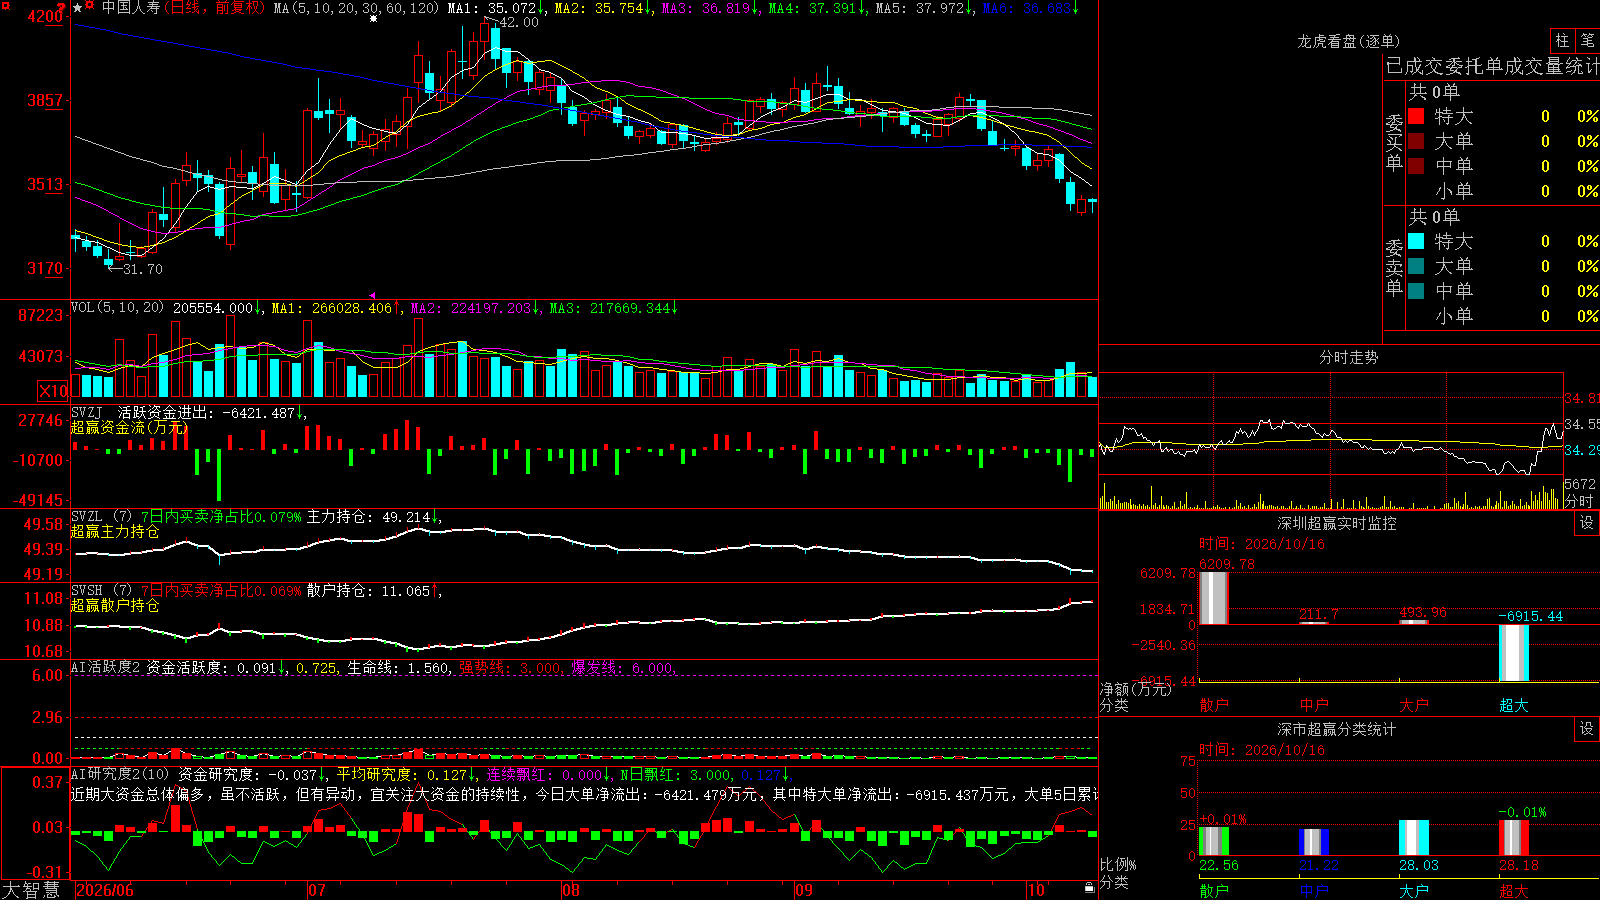Click the 超大 bar showing -6915.44

[1514, 653]
